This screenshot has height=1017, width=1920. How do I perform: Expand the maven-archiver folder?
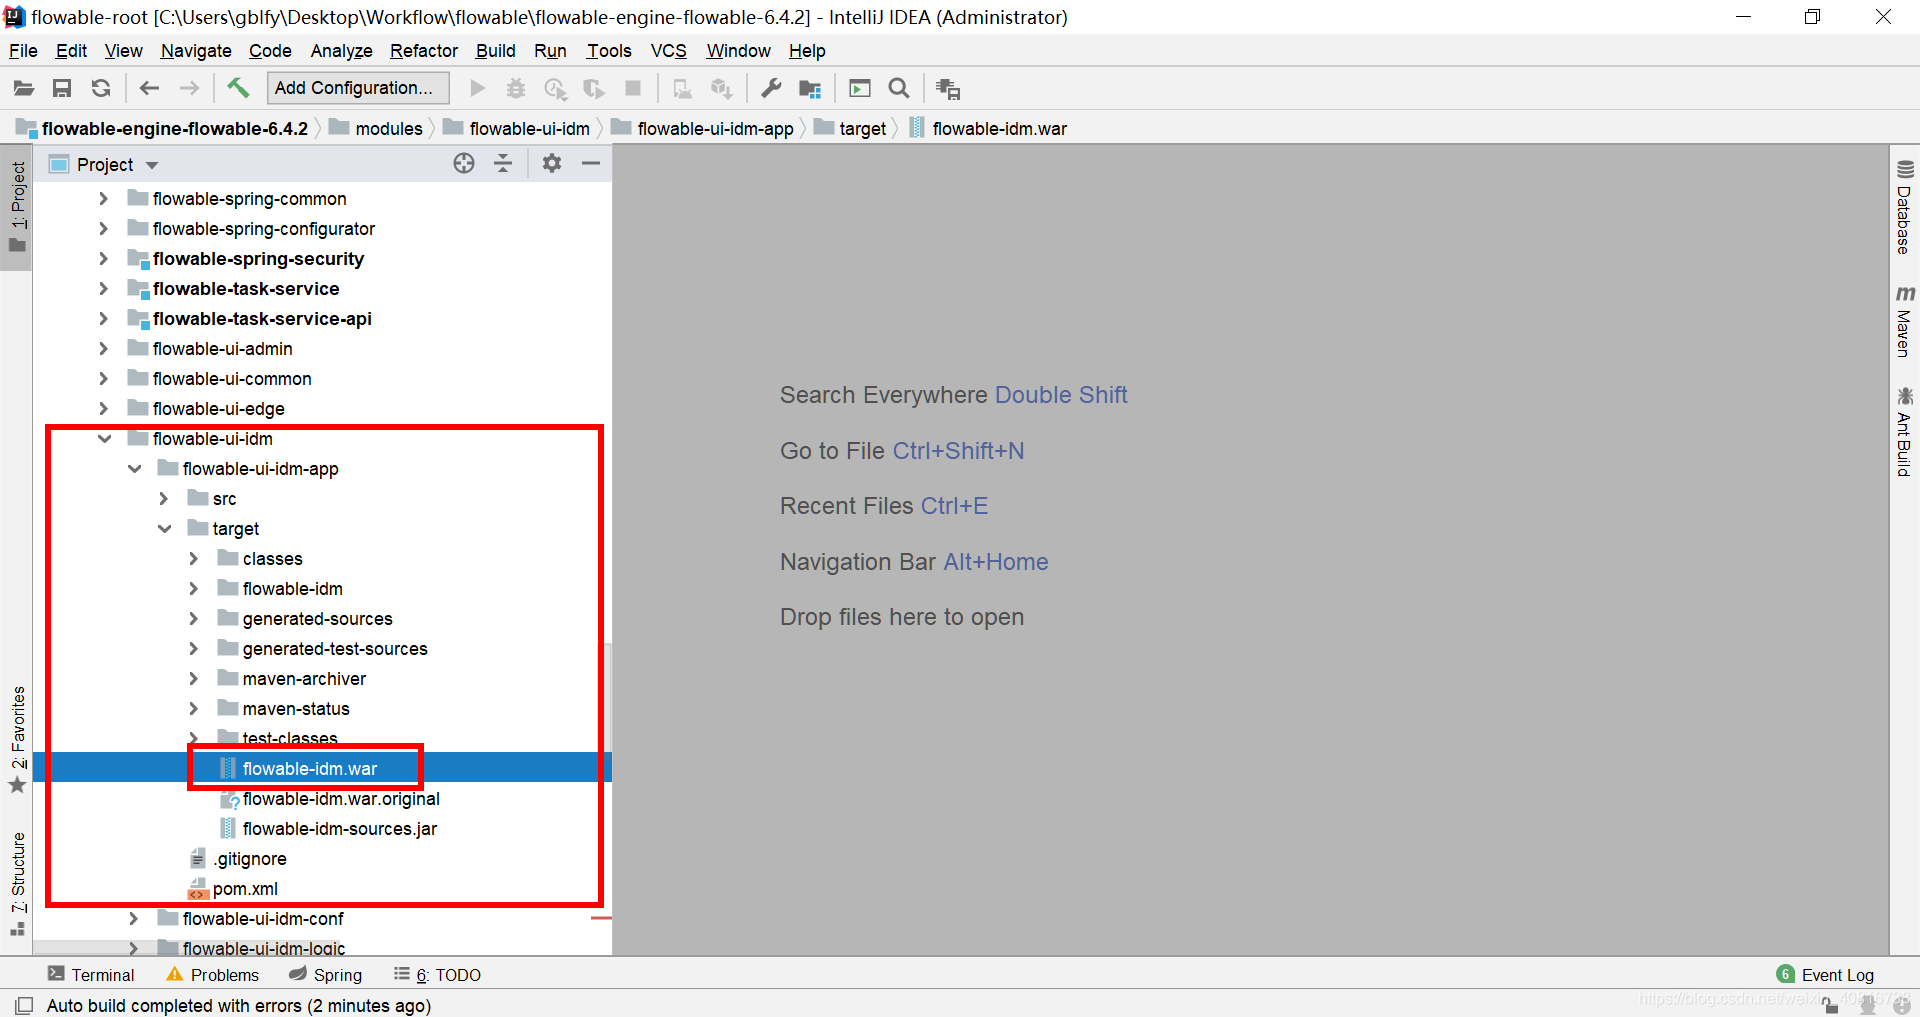(x=194, y=679)
